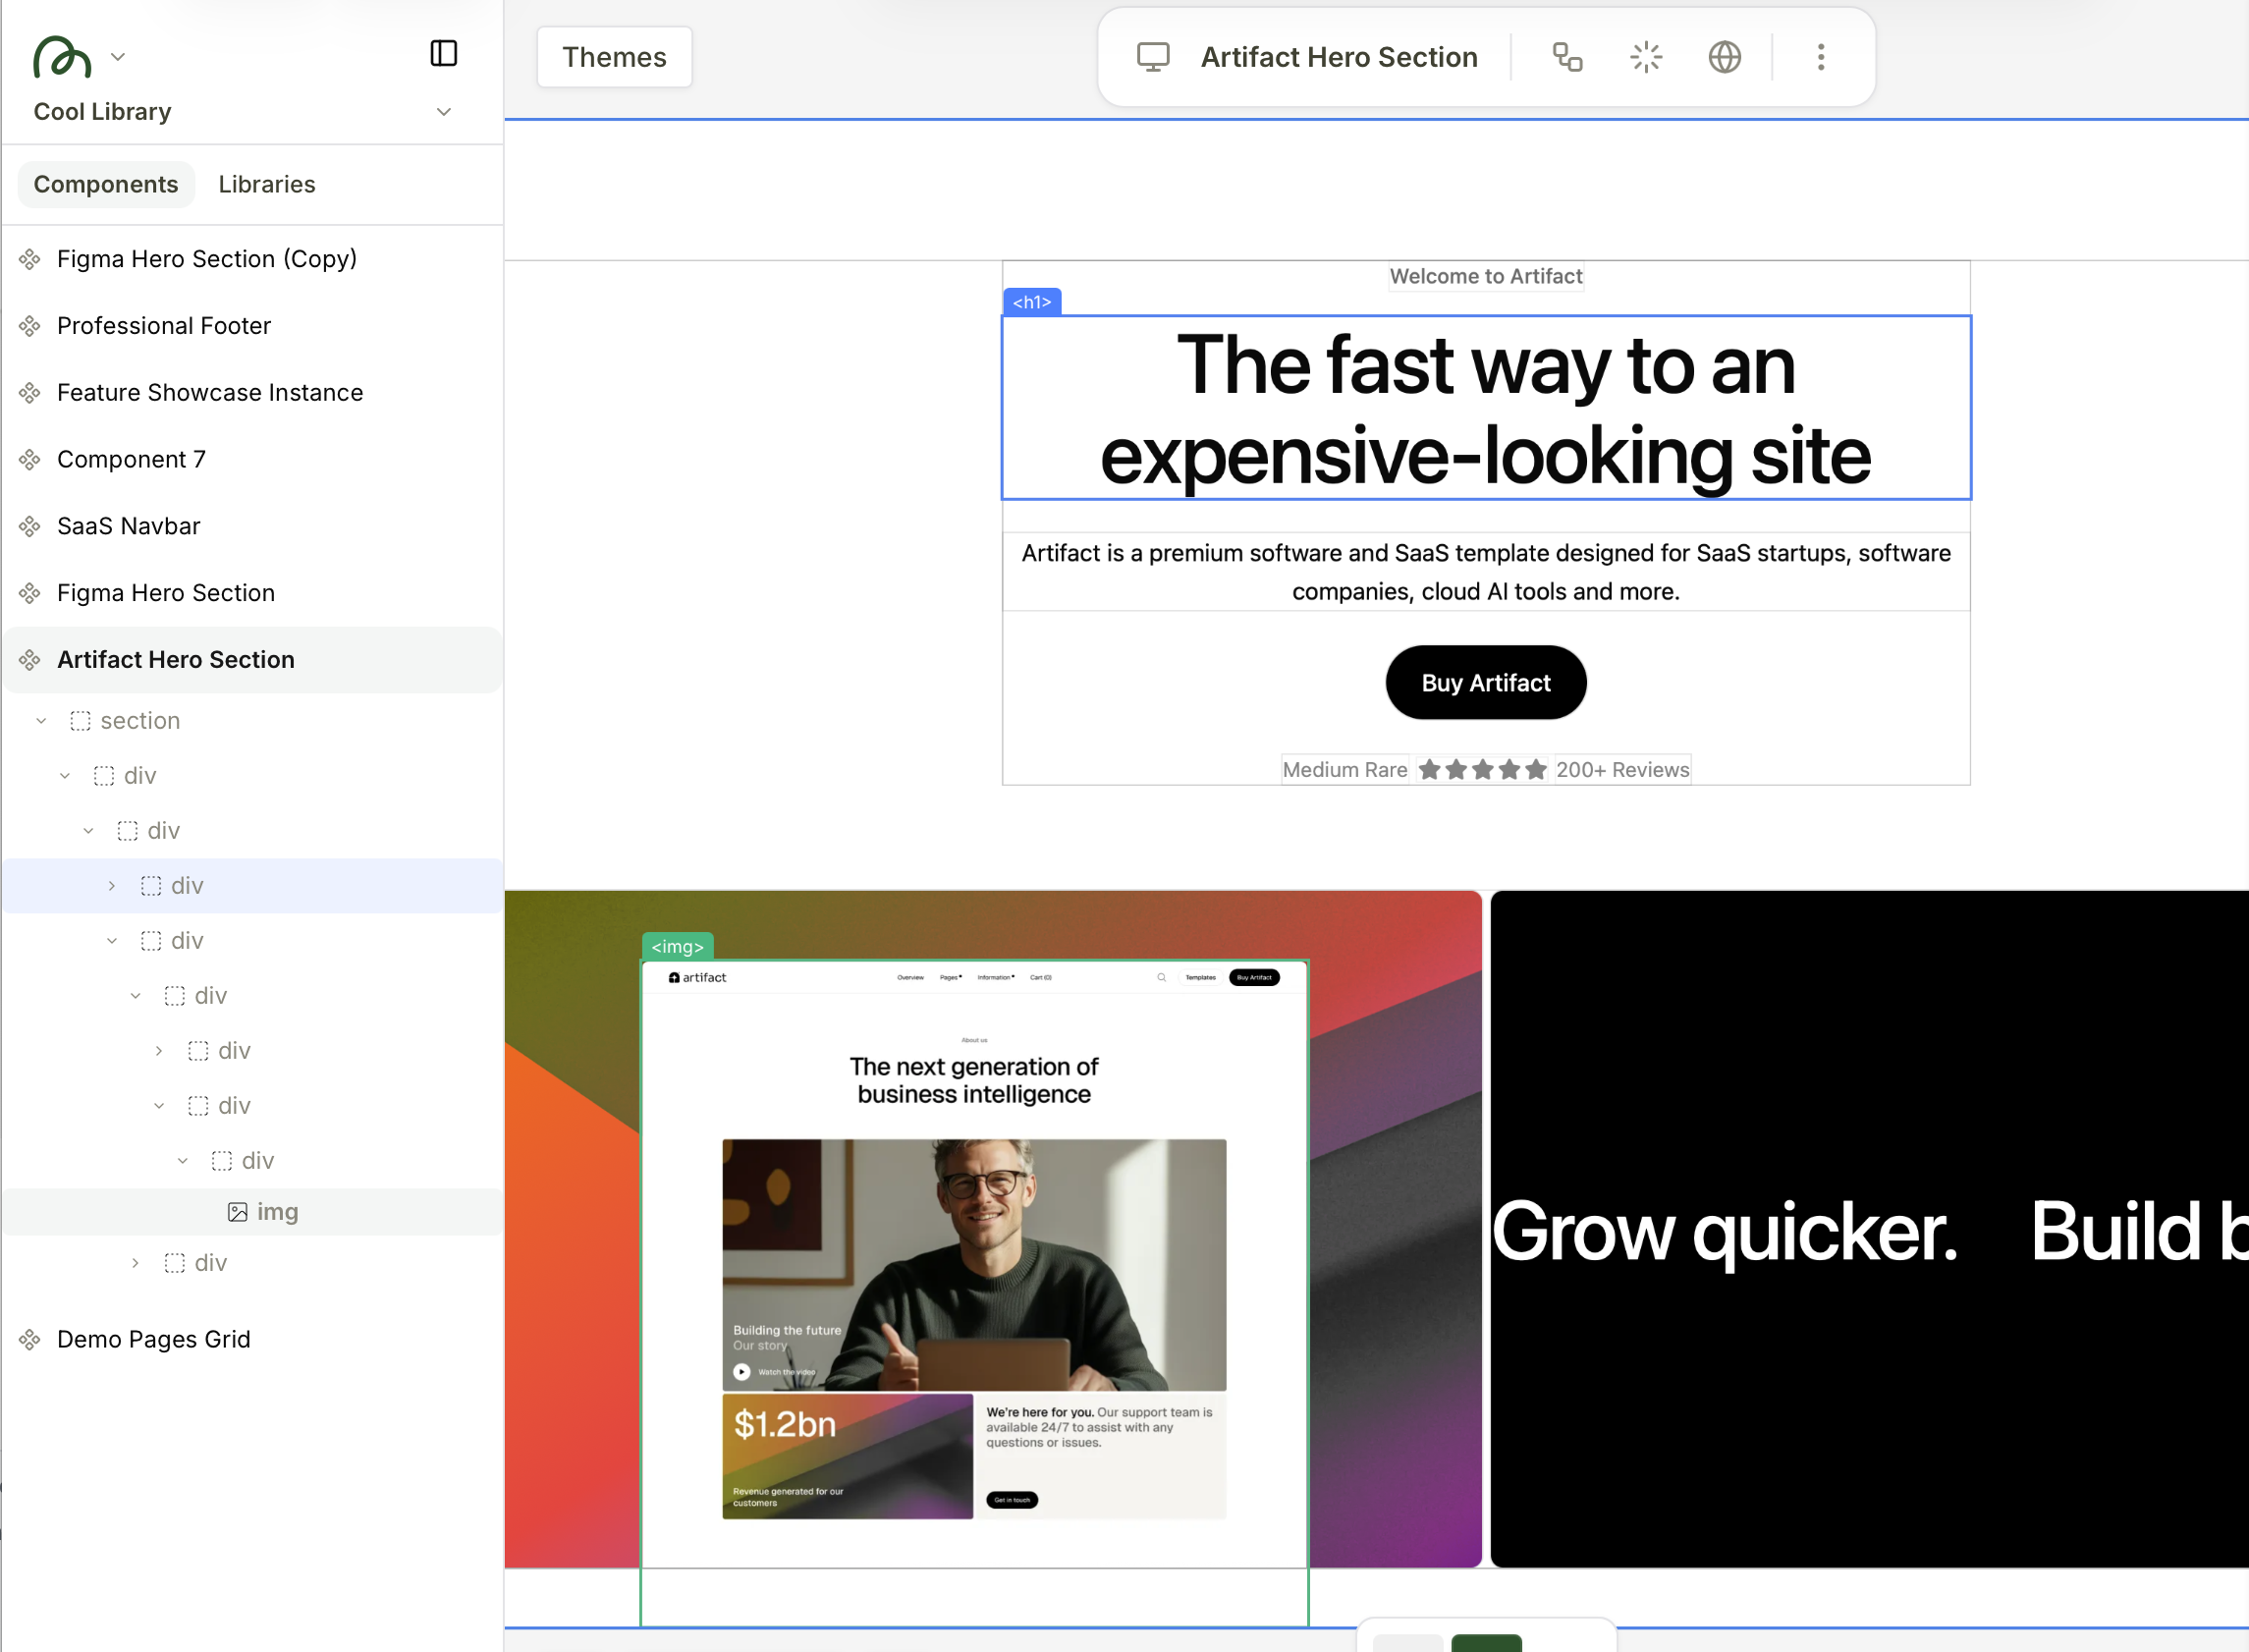This screenshot has height=1652, width=2249.
Task: Expand the highlighted div tree node
Action: point(112,886)
